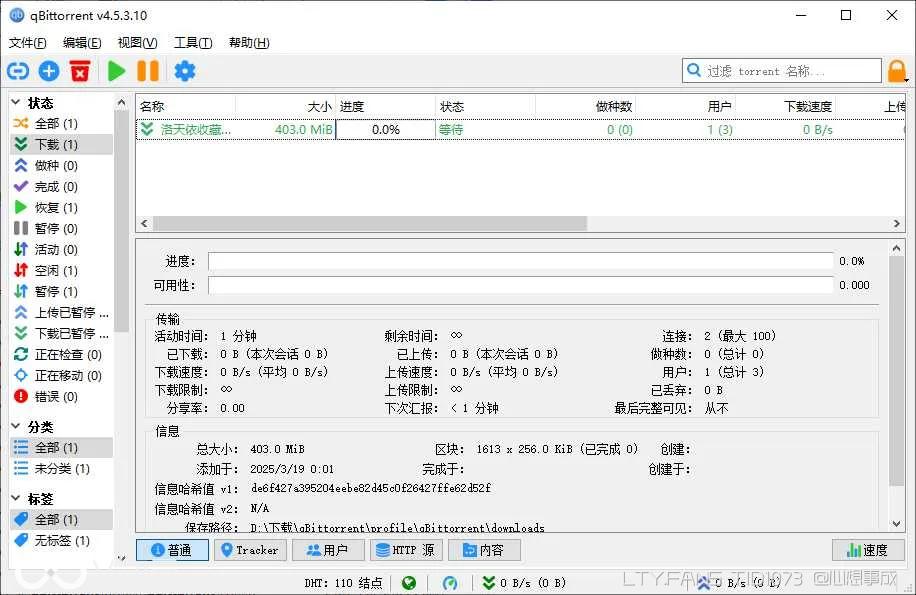The width and height of the screenshot is (916, 595).
Task: Click the green connection status globe icon
Action: pyautogui.click(x=409, y=583)
